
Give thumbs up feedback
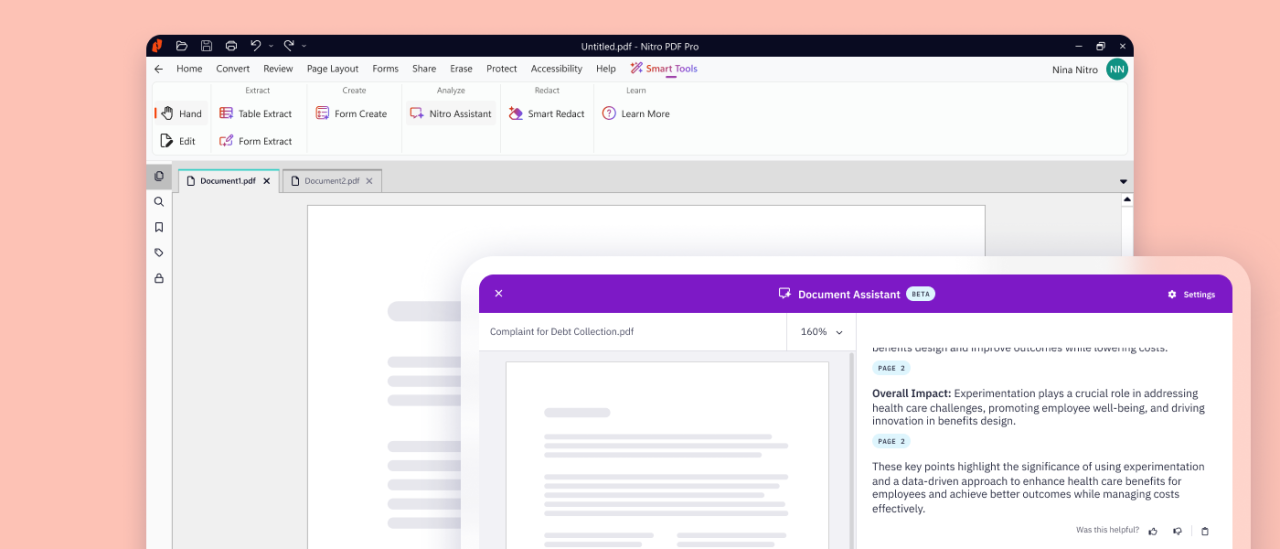(x=1153, y=531)
